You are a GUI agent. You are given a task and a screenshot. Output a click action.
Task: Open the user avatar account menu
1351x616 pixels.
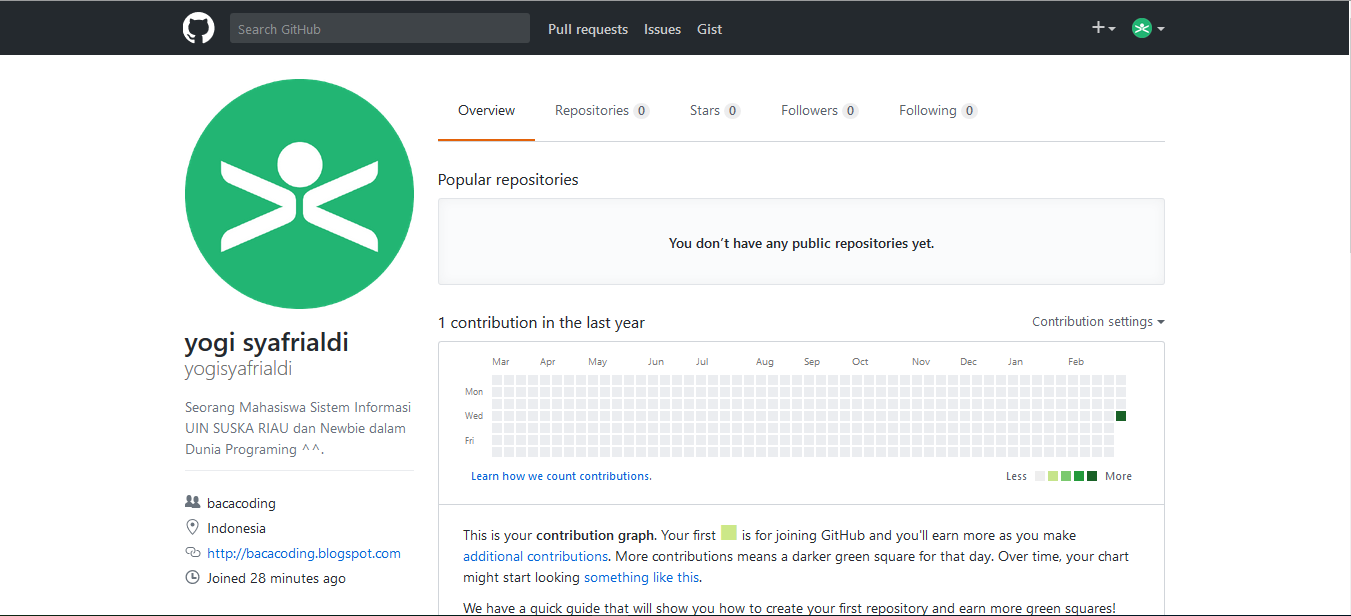(1148, 28)
